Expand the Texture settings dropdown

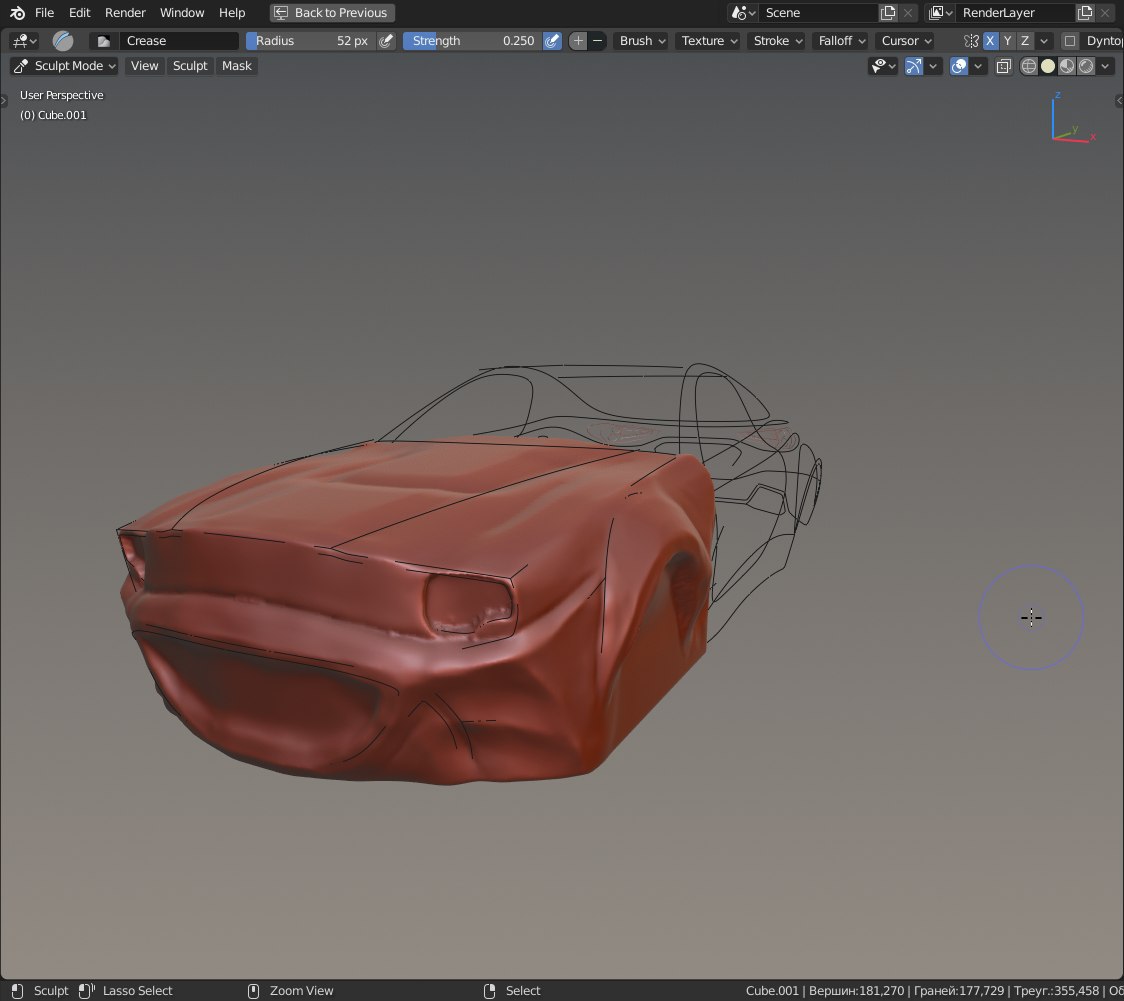pos(708,41)
